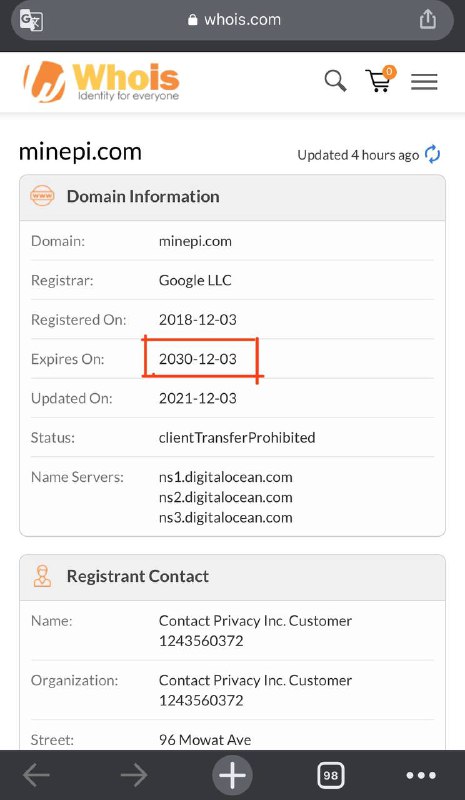
Task: Open the search magnifier icon
Action: 335,81
